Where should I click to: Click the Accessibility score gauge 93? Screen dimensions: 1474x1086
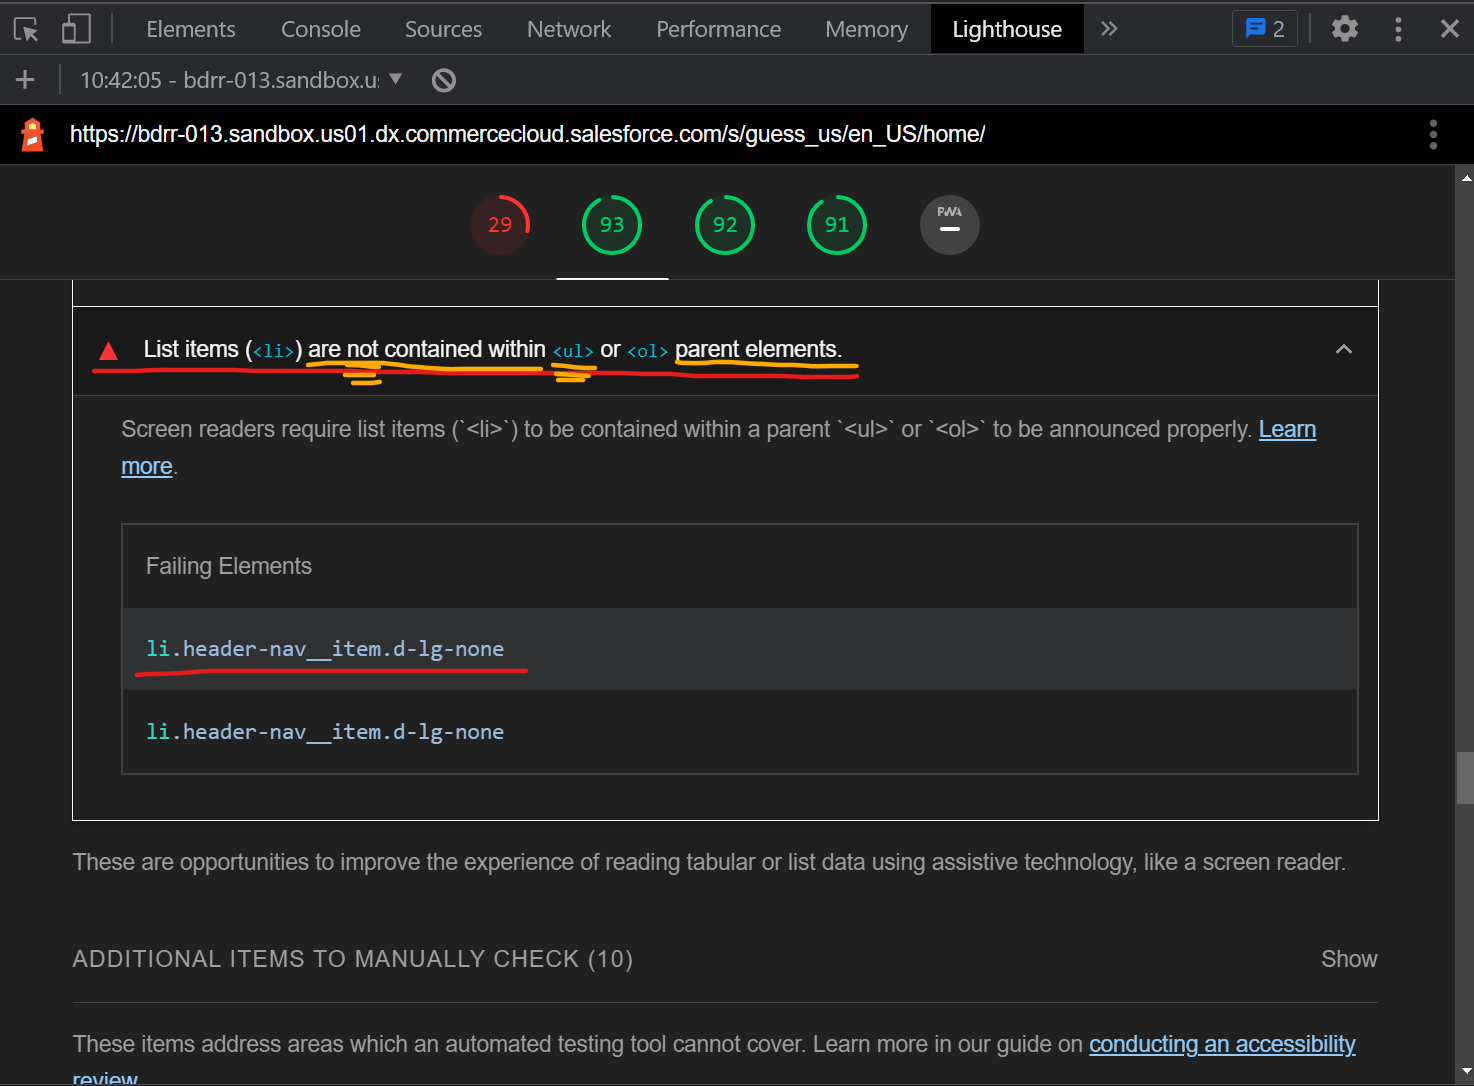tap(611, 224)
